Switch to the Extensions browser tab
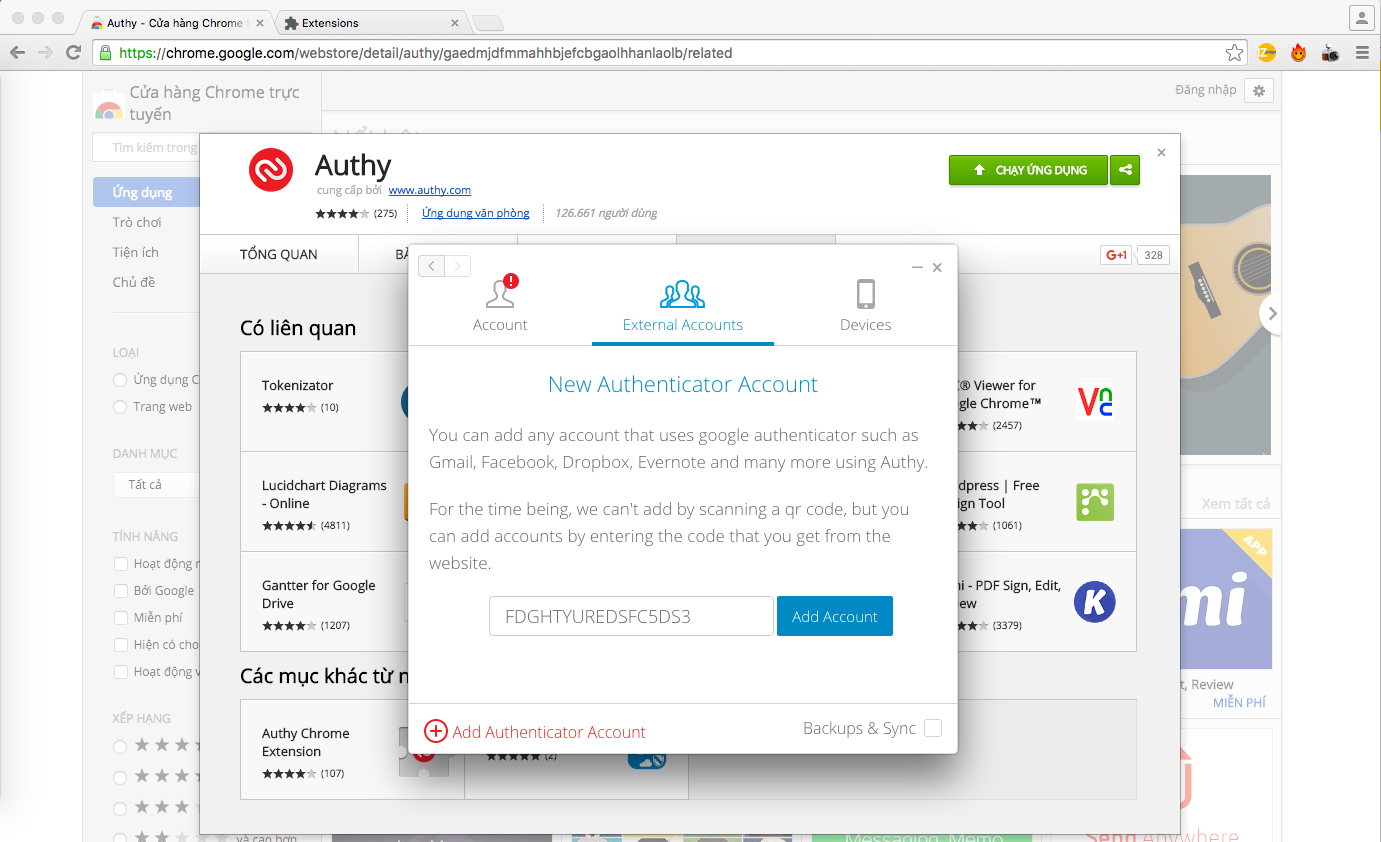 [x=370, y=22]
